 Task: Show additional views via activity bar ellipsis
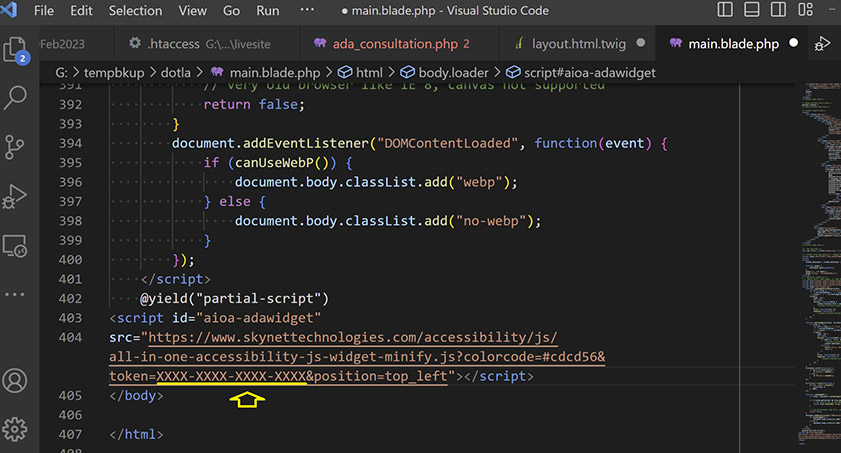coord(15,295)
